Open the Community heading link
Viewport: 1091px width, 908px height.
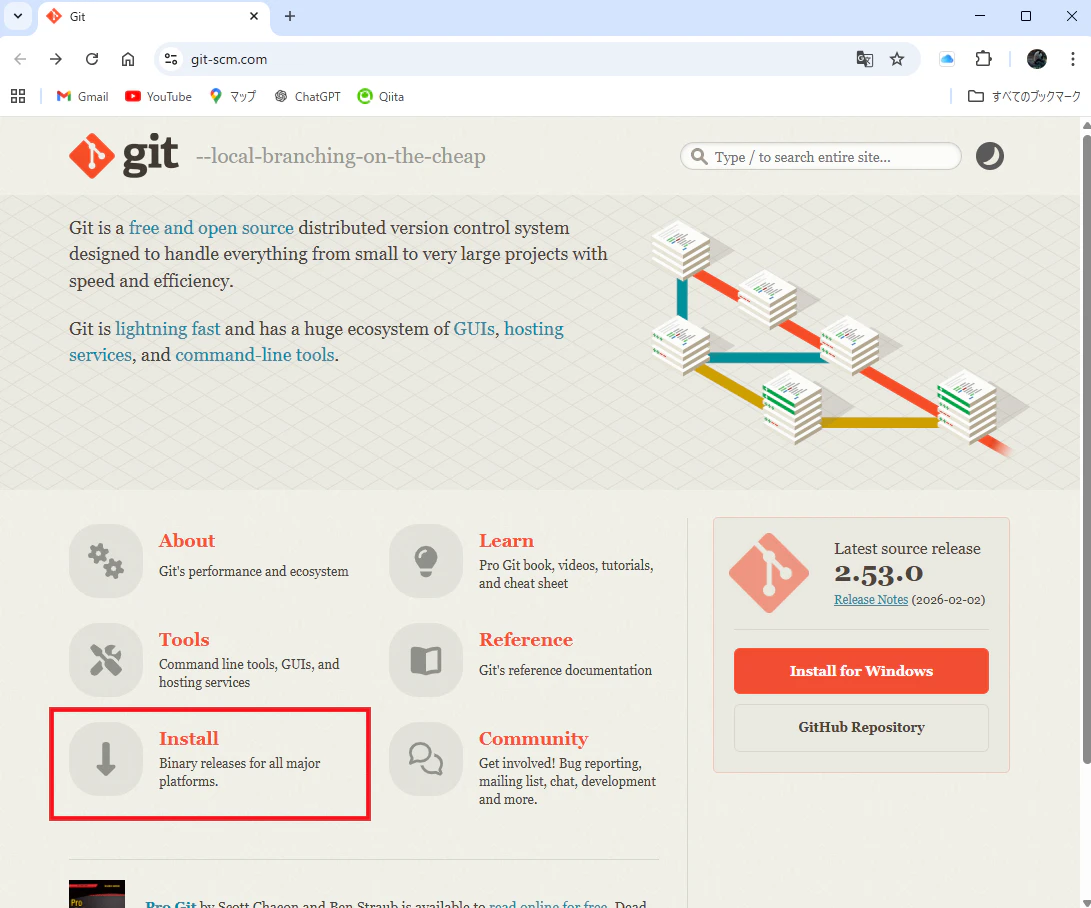click(x=533, y=738)
